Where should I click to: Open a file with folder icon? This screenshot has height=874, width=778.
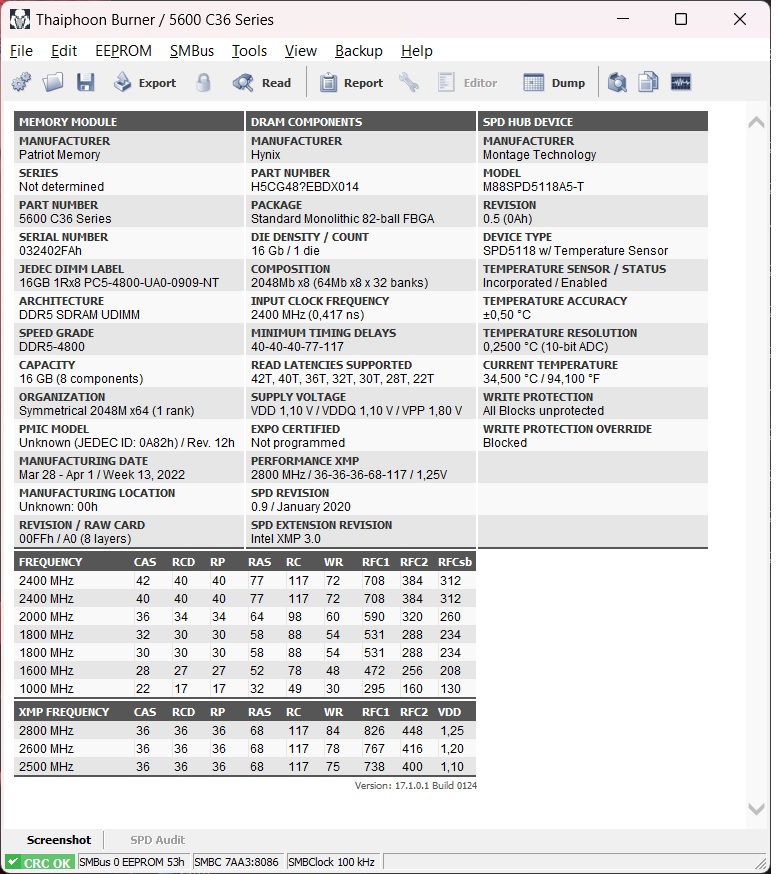[53, 82]
